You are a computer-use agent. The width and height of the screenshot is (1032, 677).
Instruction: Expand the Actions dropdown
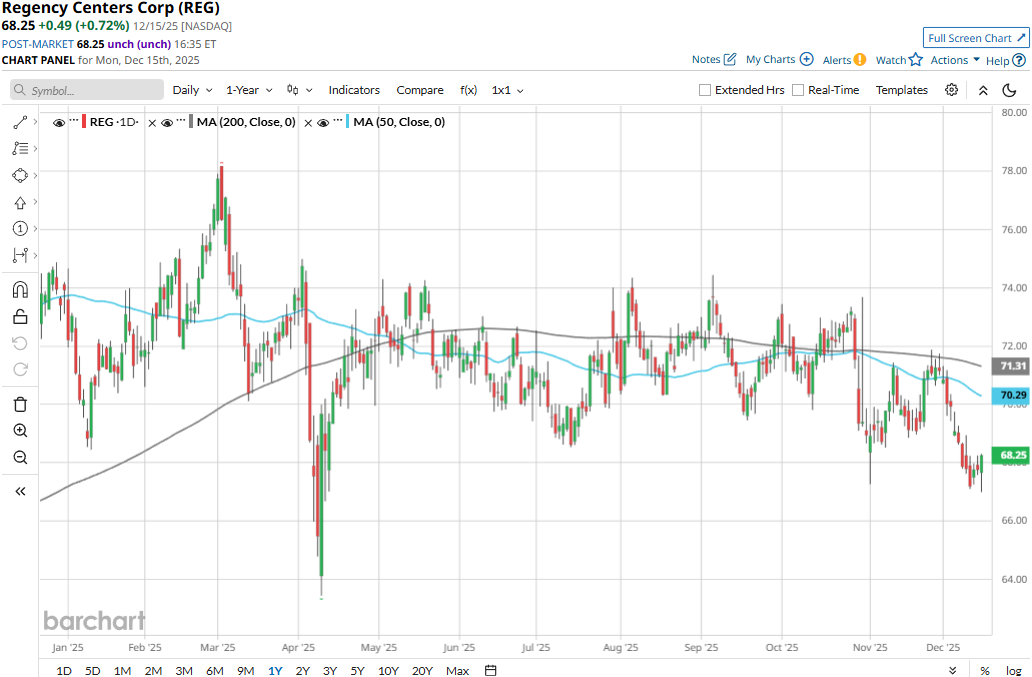(955, 60)
